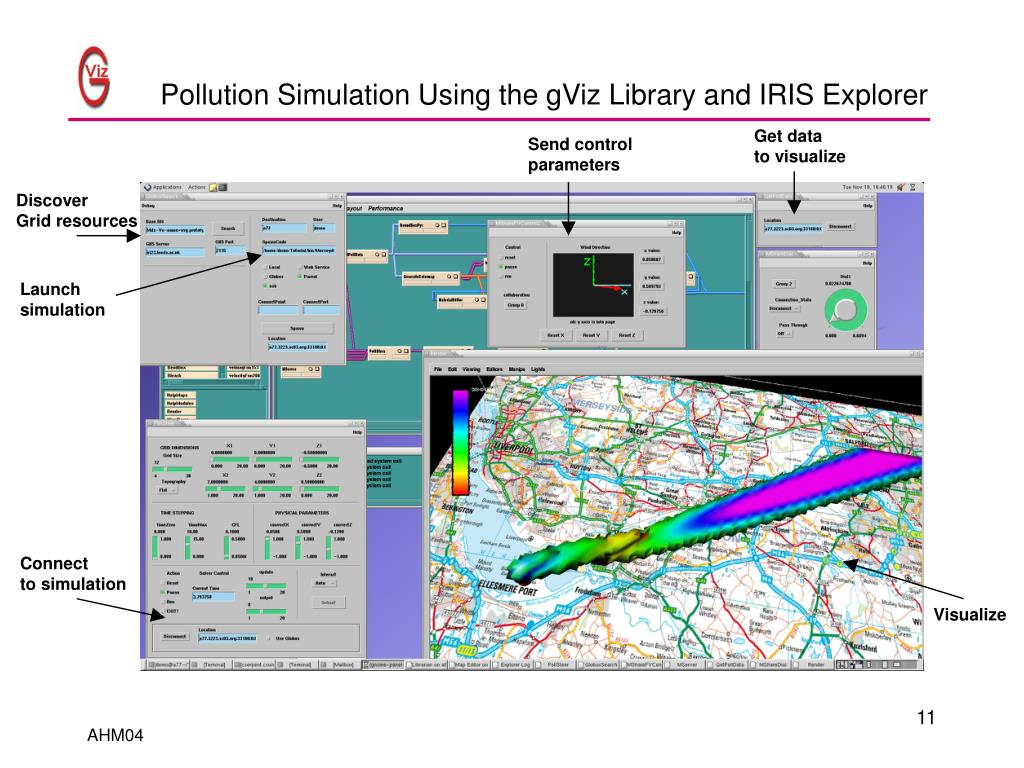The image size is (1024, 768).
Task: Open the Manips menu in Render window
Action: click(x=517, y=369)
